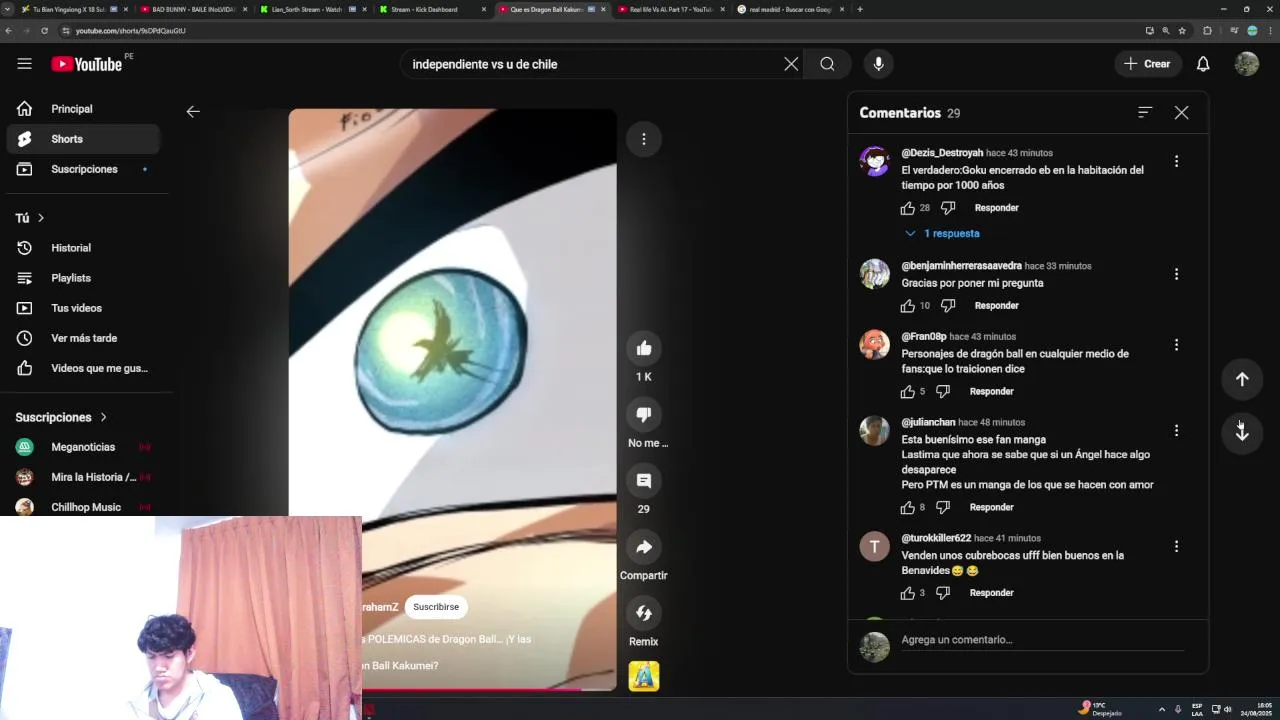Open Principal in the sidebar
This screenshot has width=1280, height=720.
pos(83,109)
